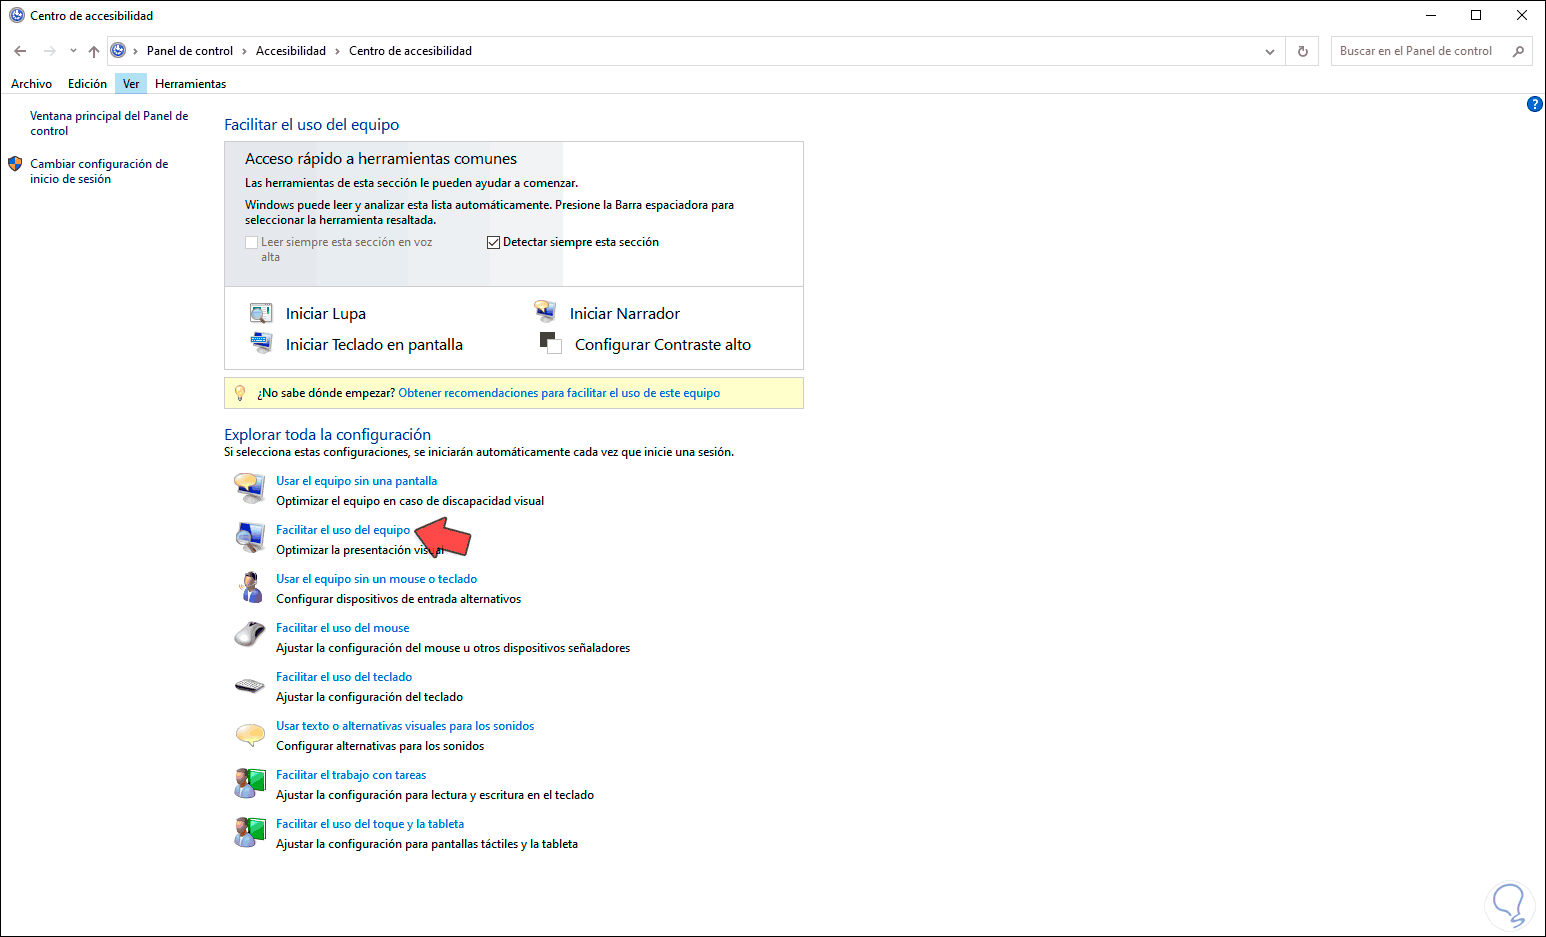Open the Help question mark icon

(x=1535, y=103)
